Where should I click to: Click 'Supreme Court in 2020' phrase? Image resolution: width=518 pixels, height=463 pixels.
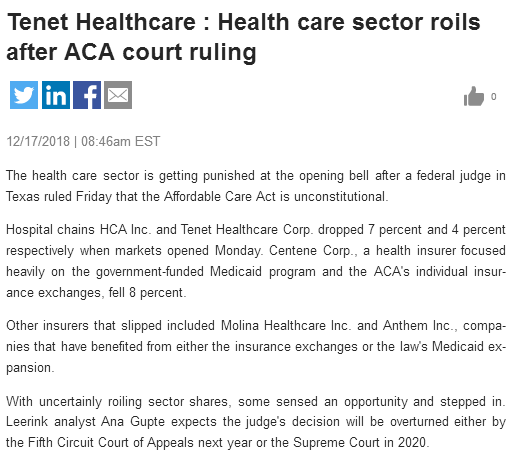pos(360,442)
